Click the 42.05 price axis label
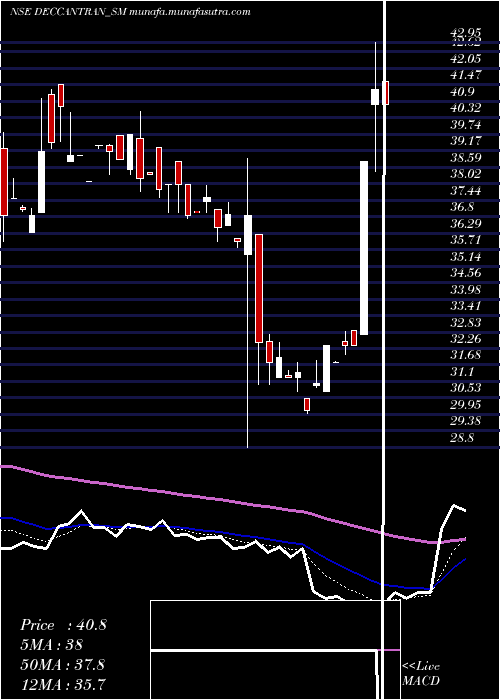The height and width of the screenshot is (700, 500). (x=466, y=58)
